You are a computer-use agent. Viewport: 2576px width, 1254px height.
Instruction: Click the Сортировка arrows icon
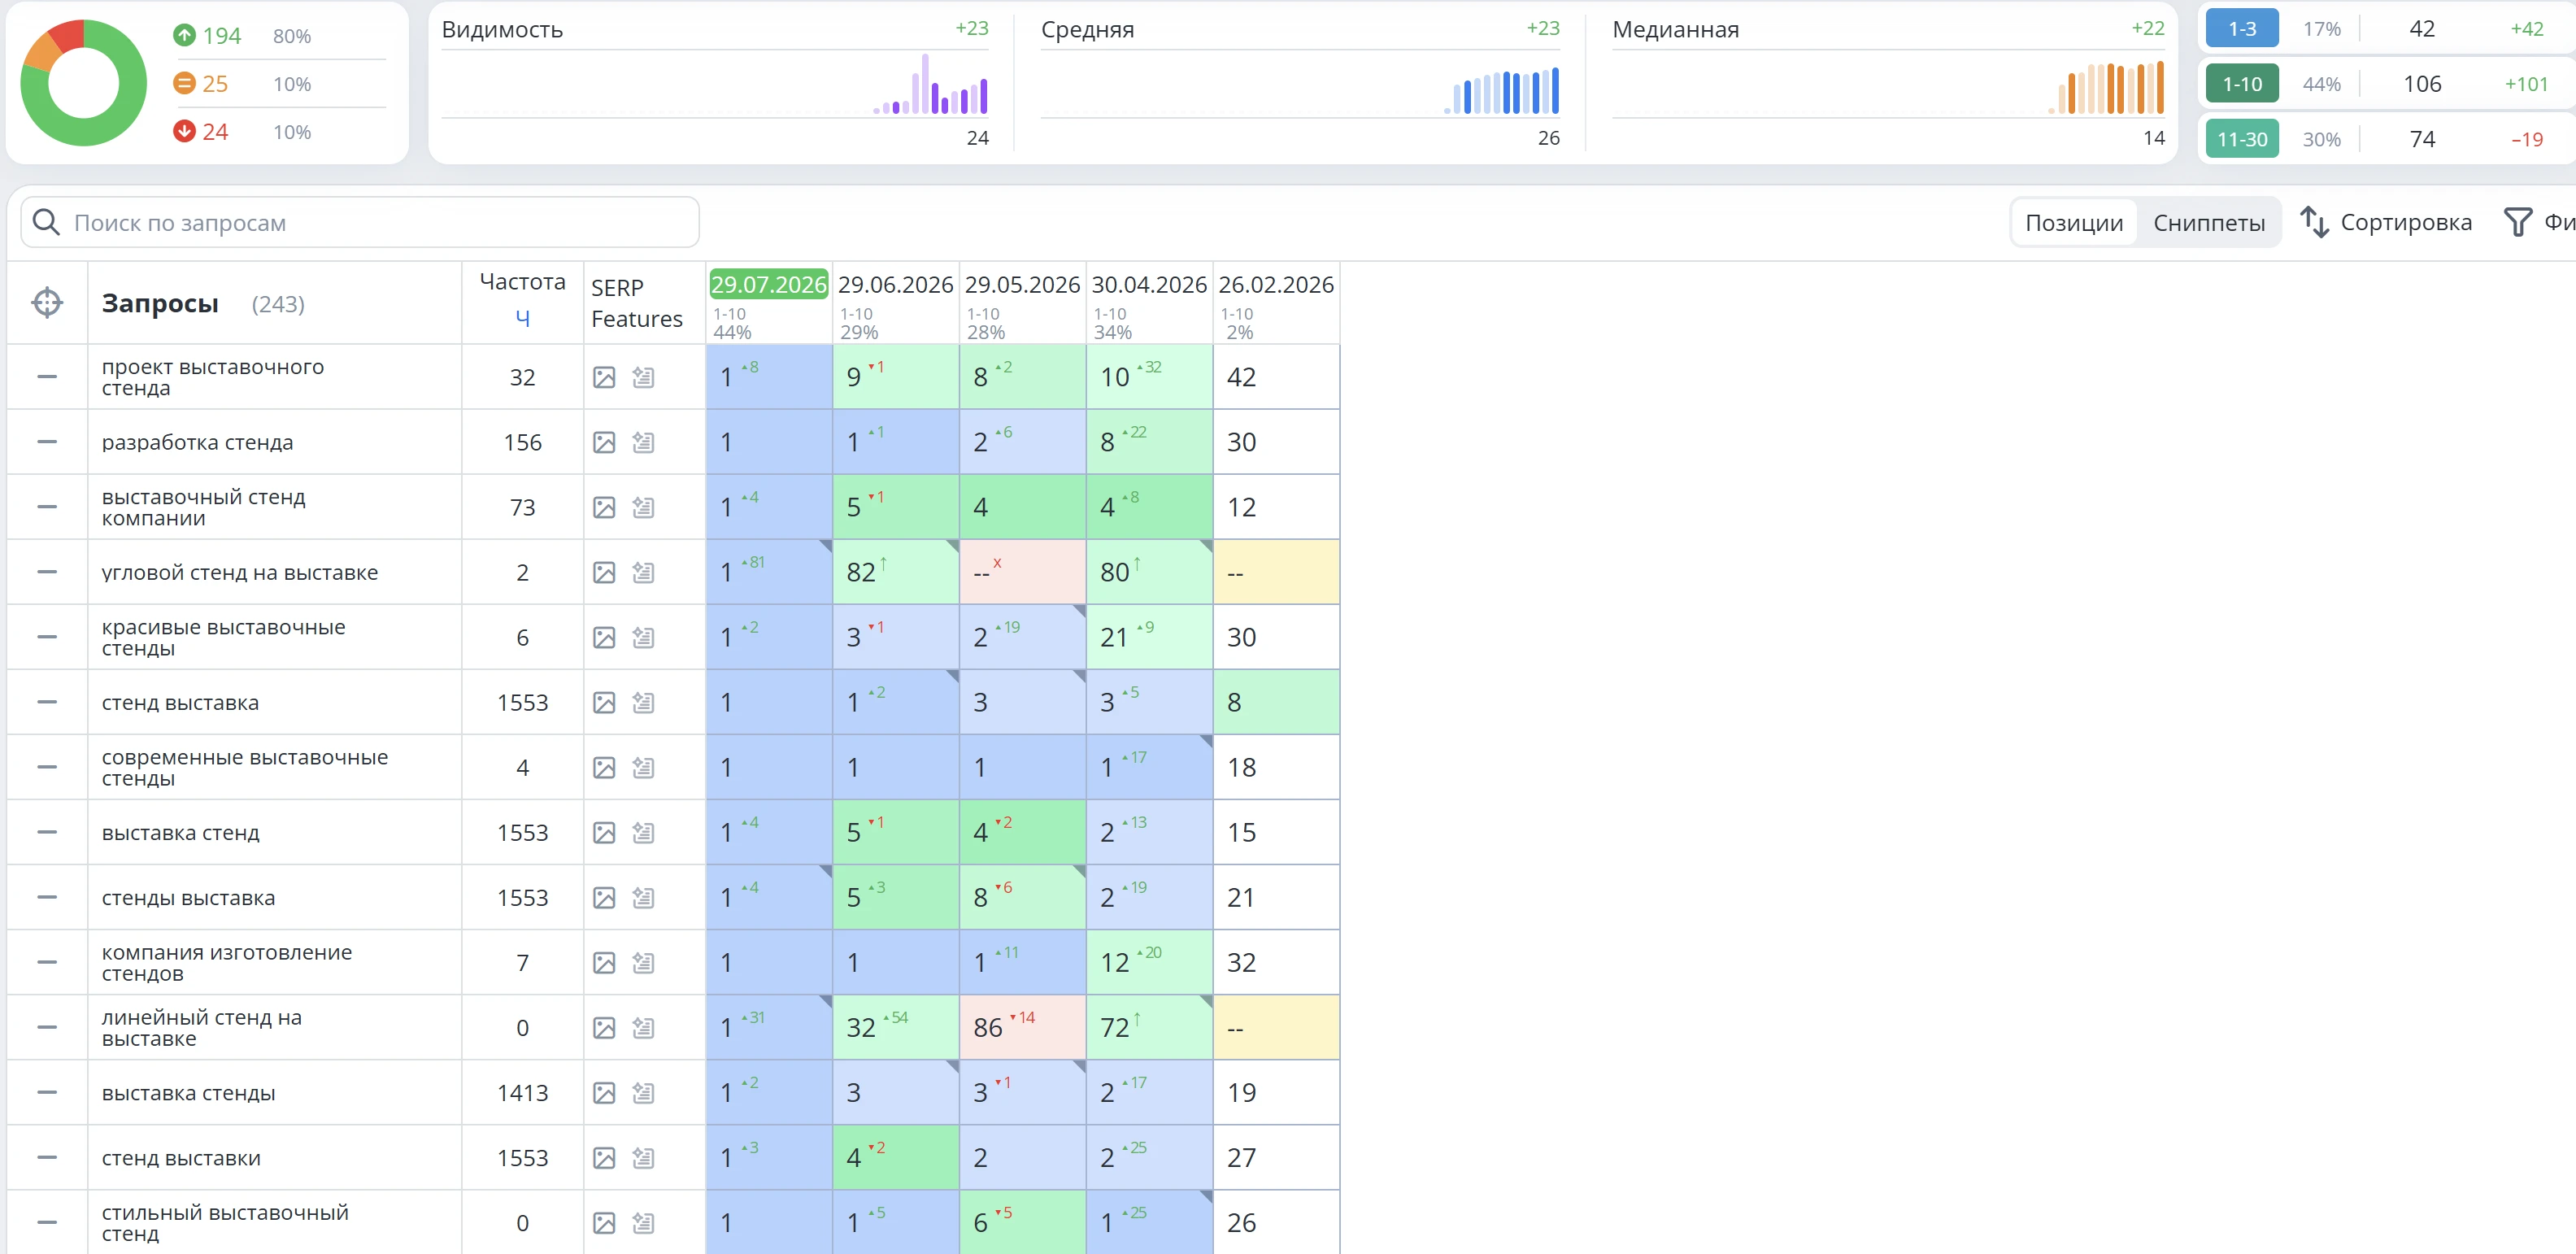point(2314,222)
